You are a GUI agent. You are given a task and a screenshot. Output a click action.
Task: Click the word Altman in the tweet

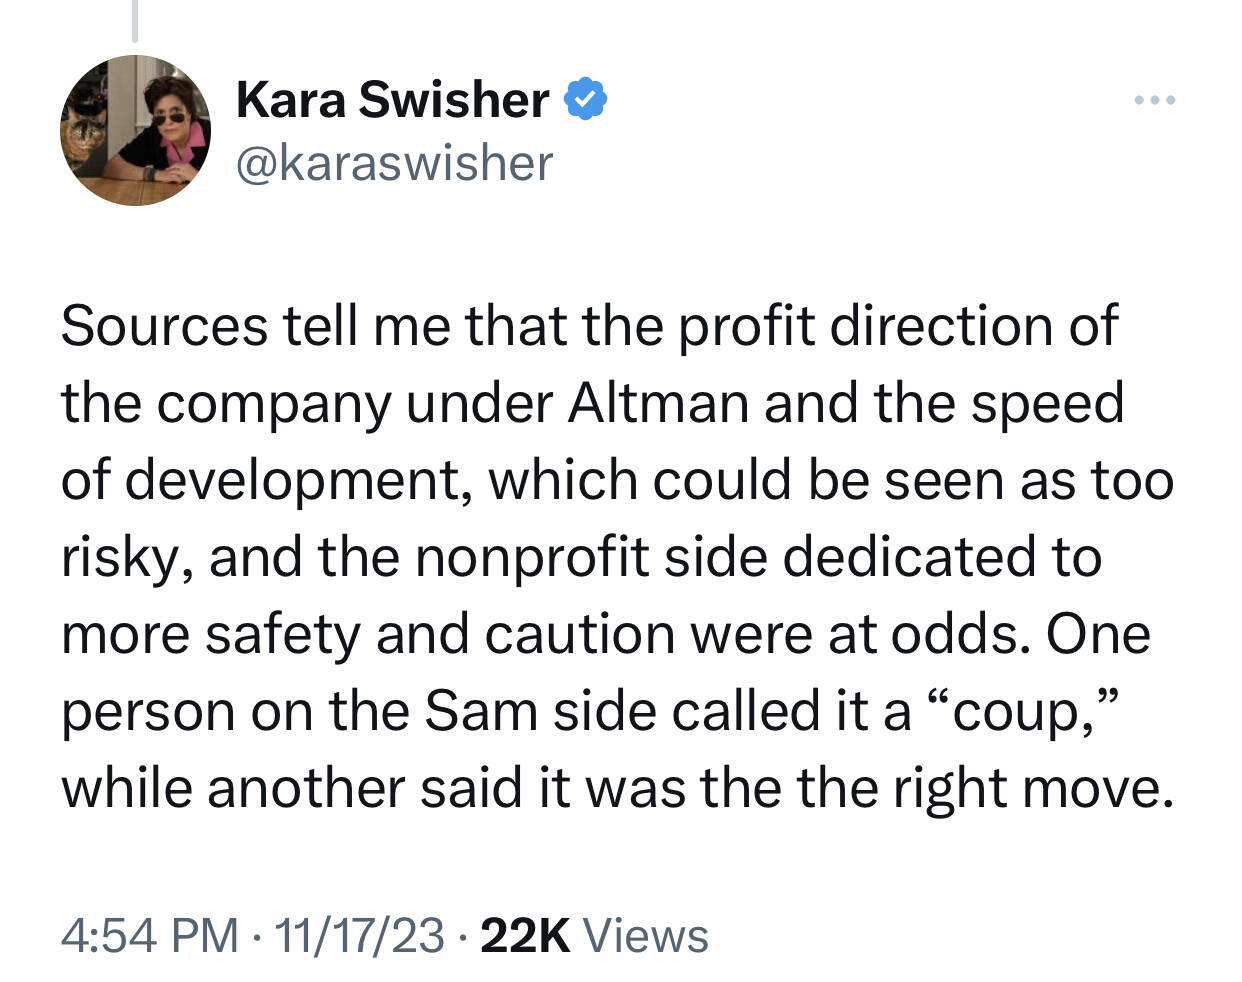click(x=658, y=403)
